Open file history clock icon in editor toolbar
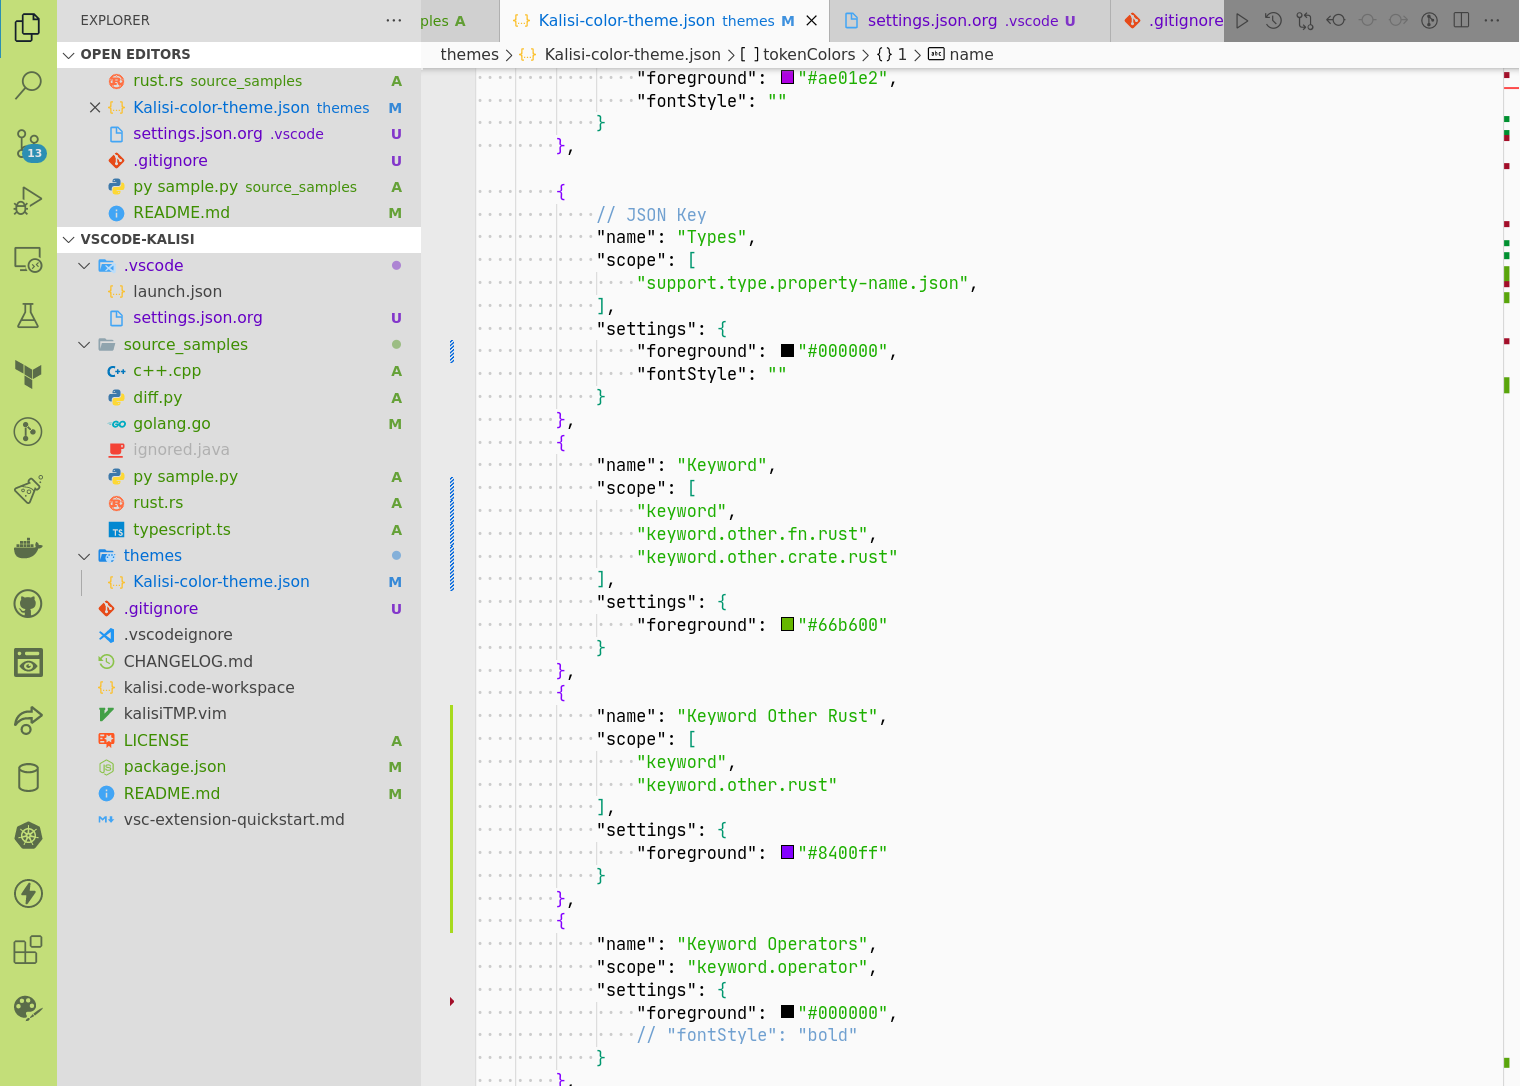The image size is (1520, 1086). [1273, 20]
